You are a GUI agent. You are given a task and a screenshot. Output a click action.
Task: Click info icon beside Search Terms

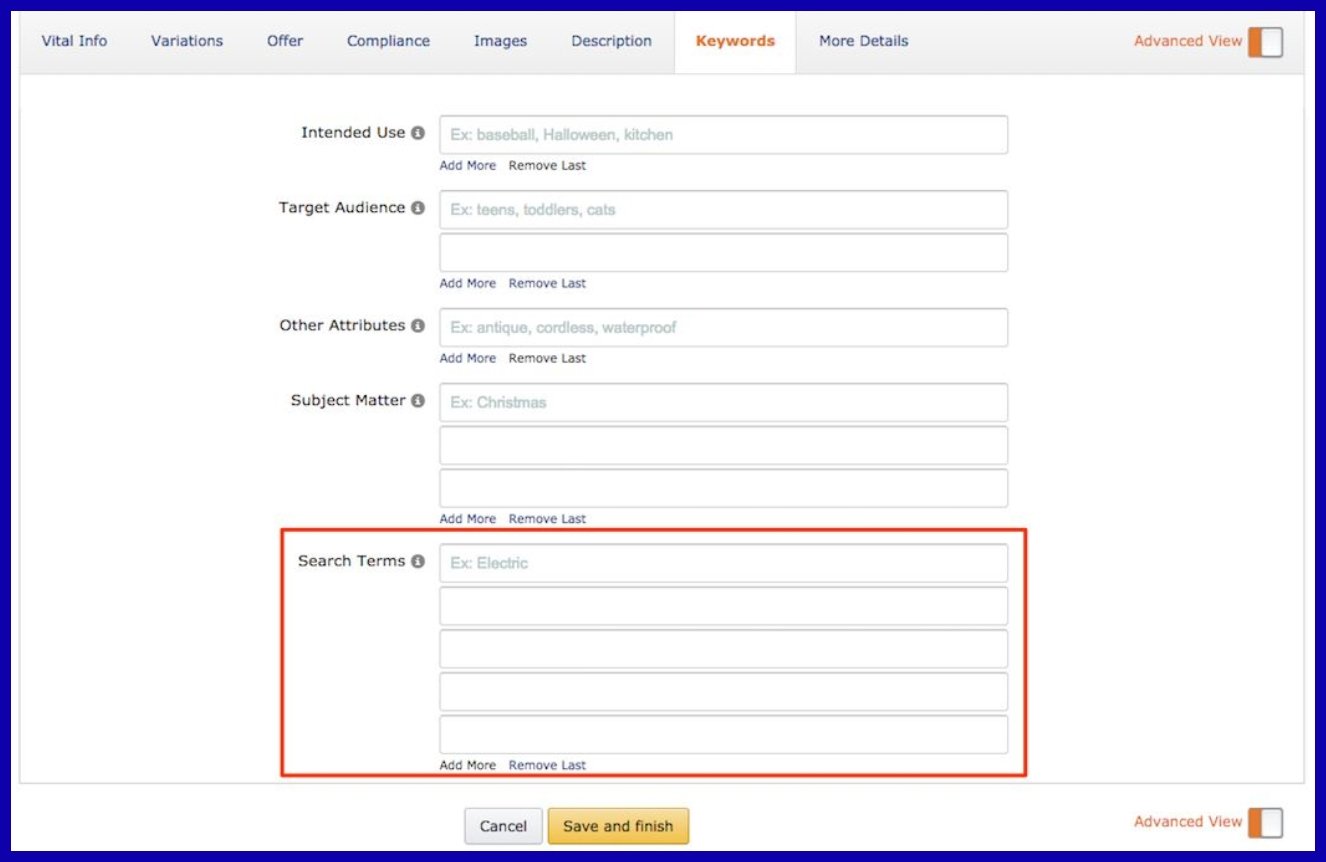[418, 562]
